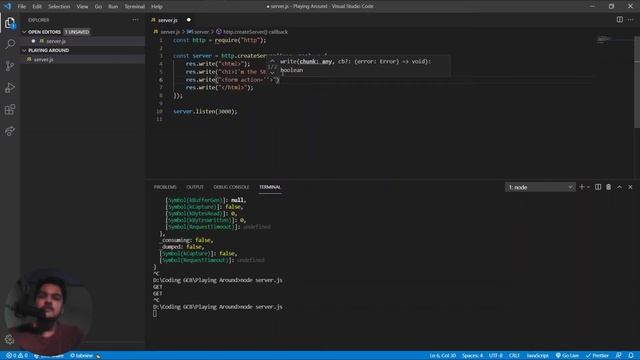Screen dimensions: 640x360
Task: Click Prettier in status bar
Action: [x=598, y=356]
